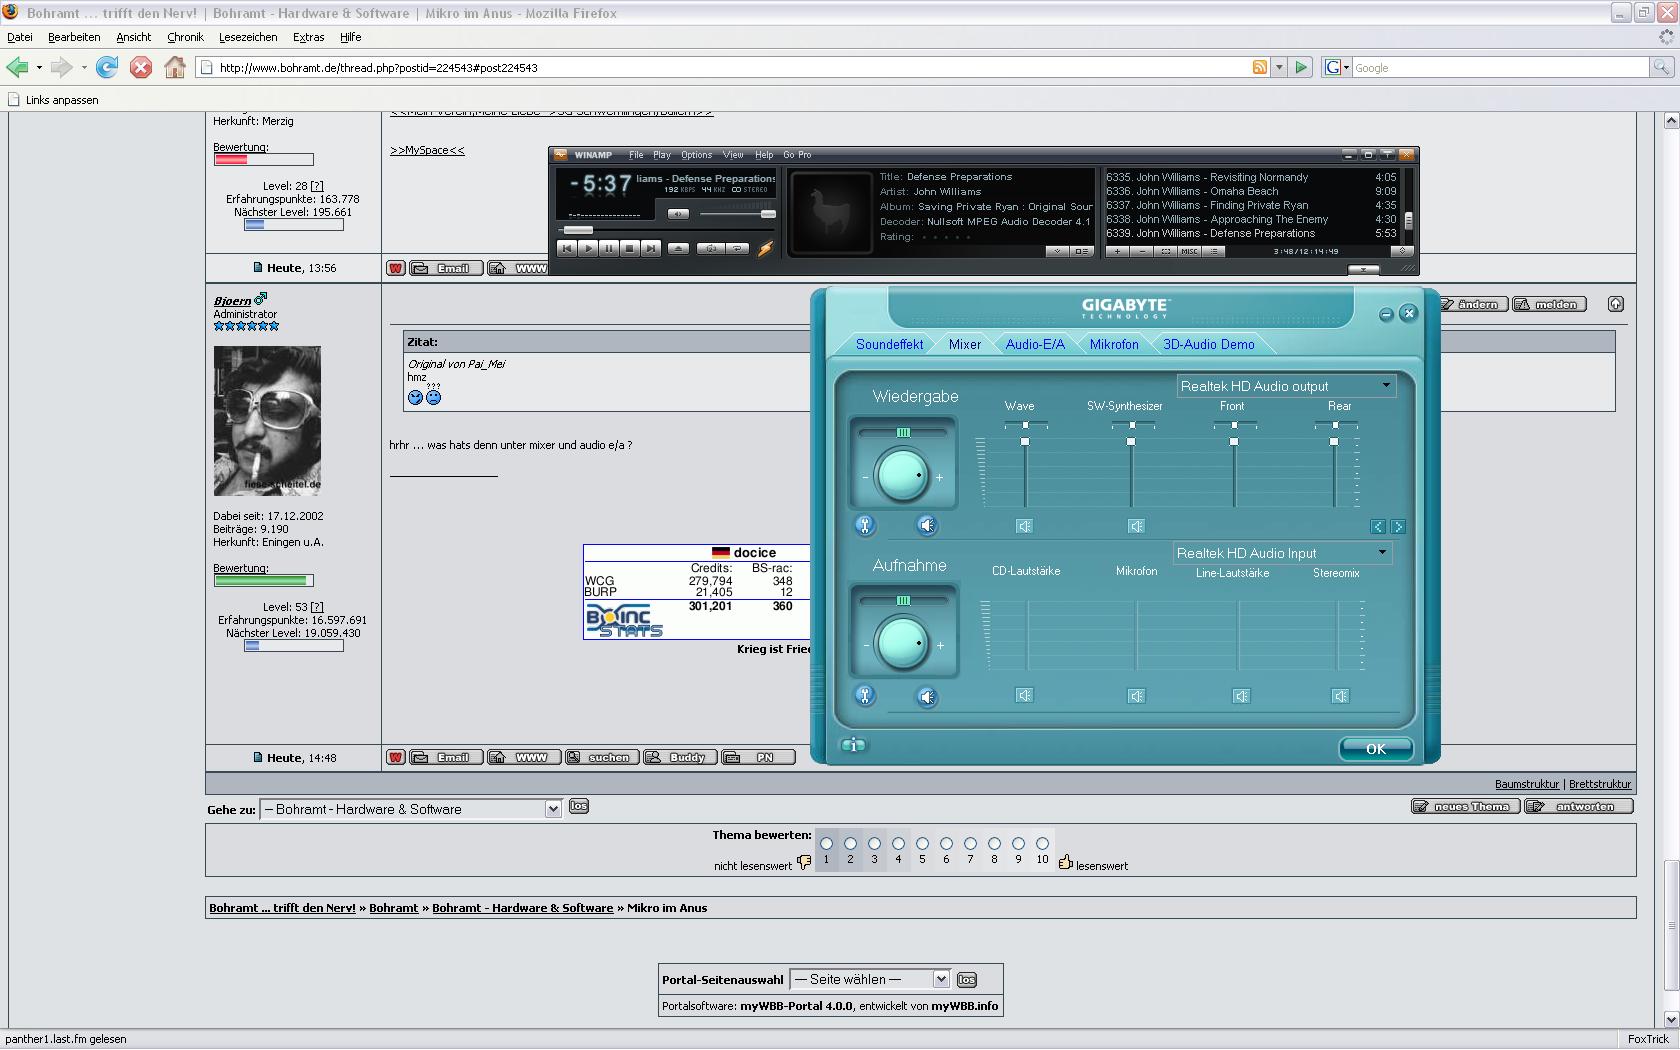Click the Front volume slider handle
Image resolution: width=1680 pixels, height=1050 pixels.
[1234, 441]
